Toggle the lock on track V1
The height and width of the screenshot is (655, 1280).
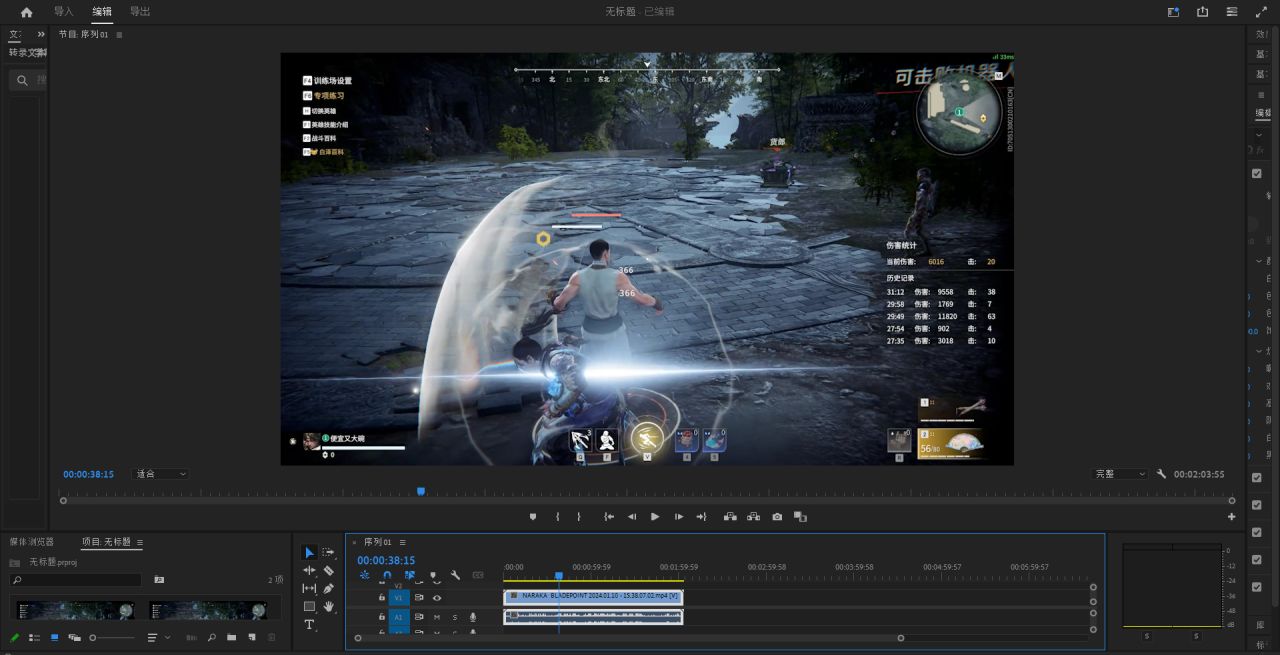coord(381,597)
